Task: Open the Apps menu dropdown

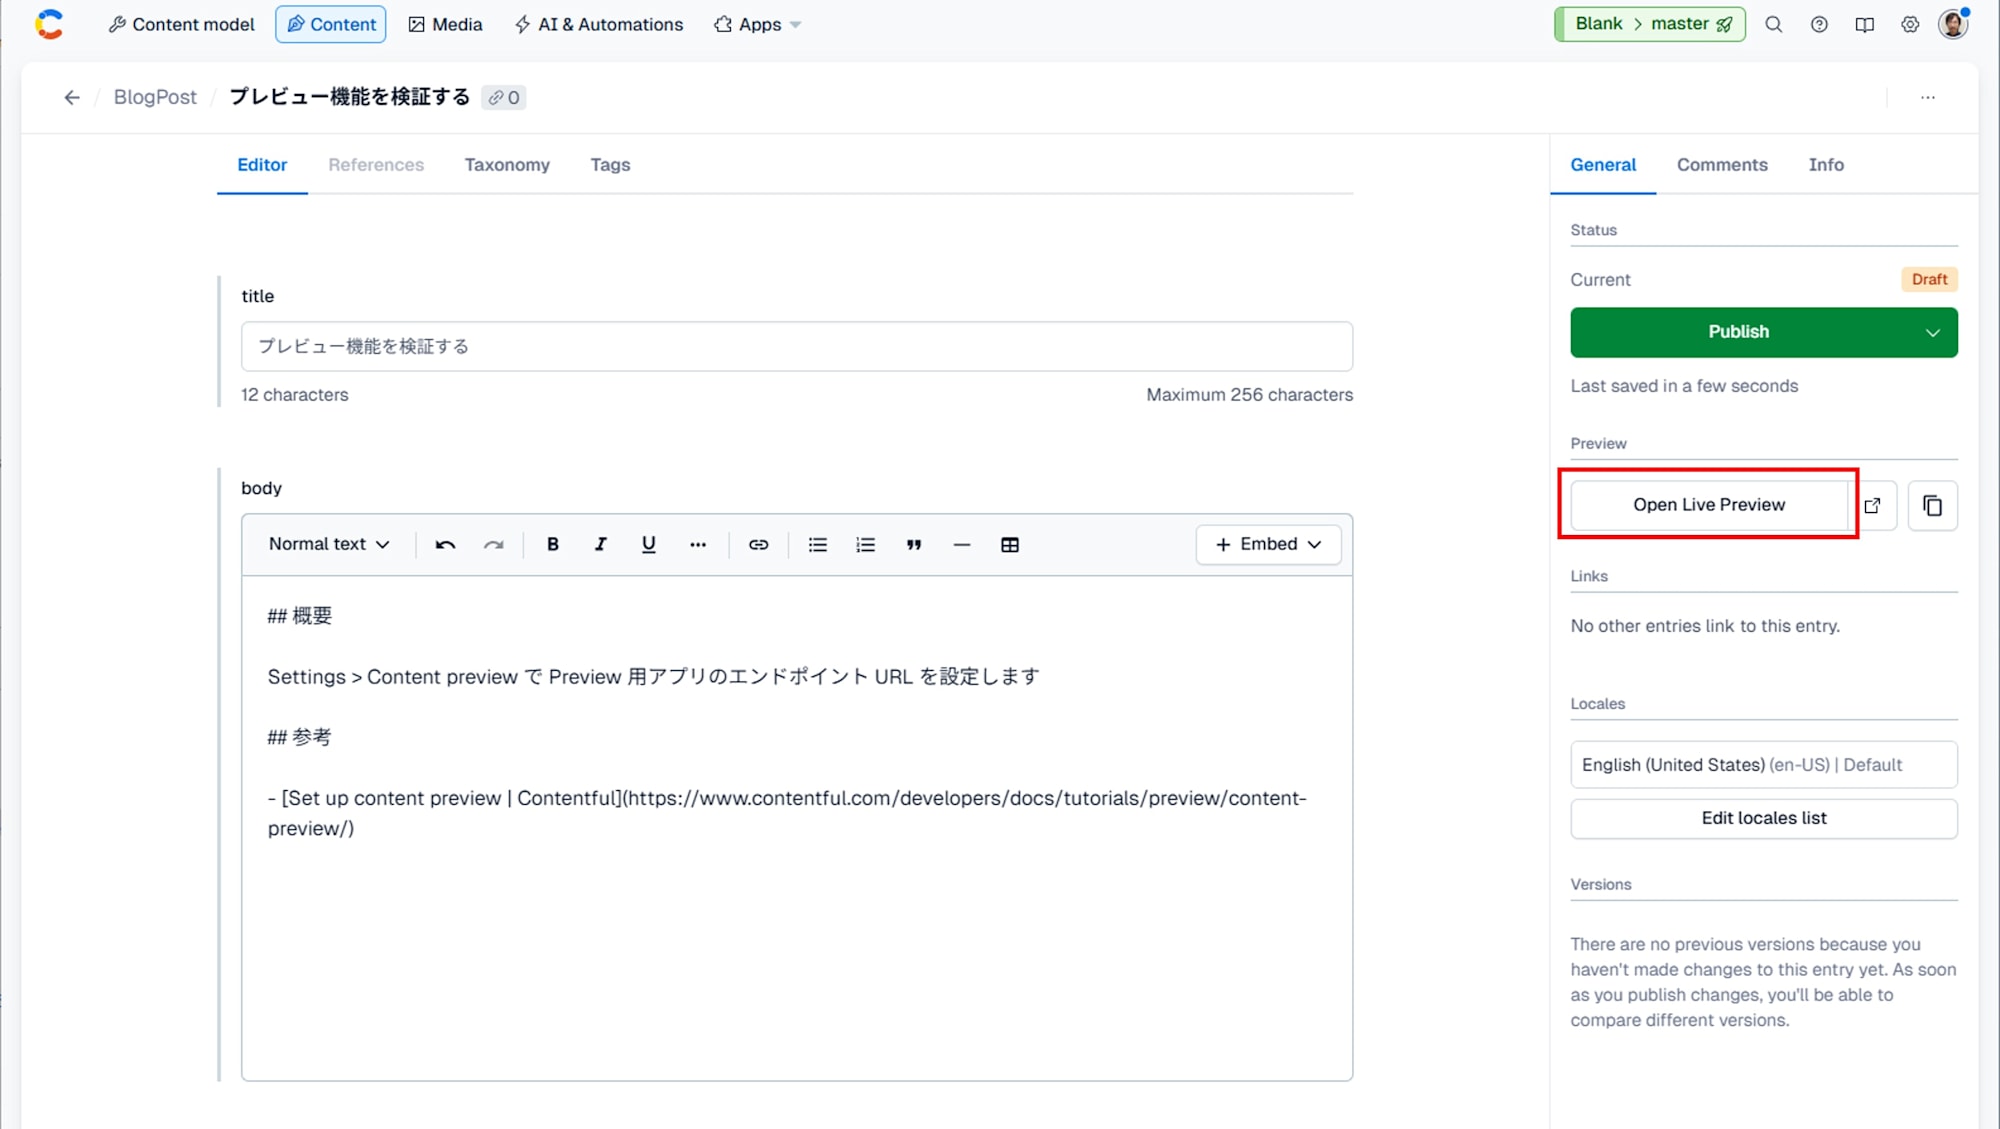Action: [757, 24]
